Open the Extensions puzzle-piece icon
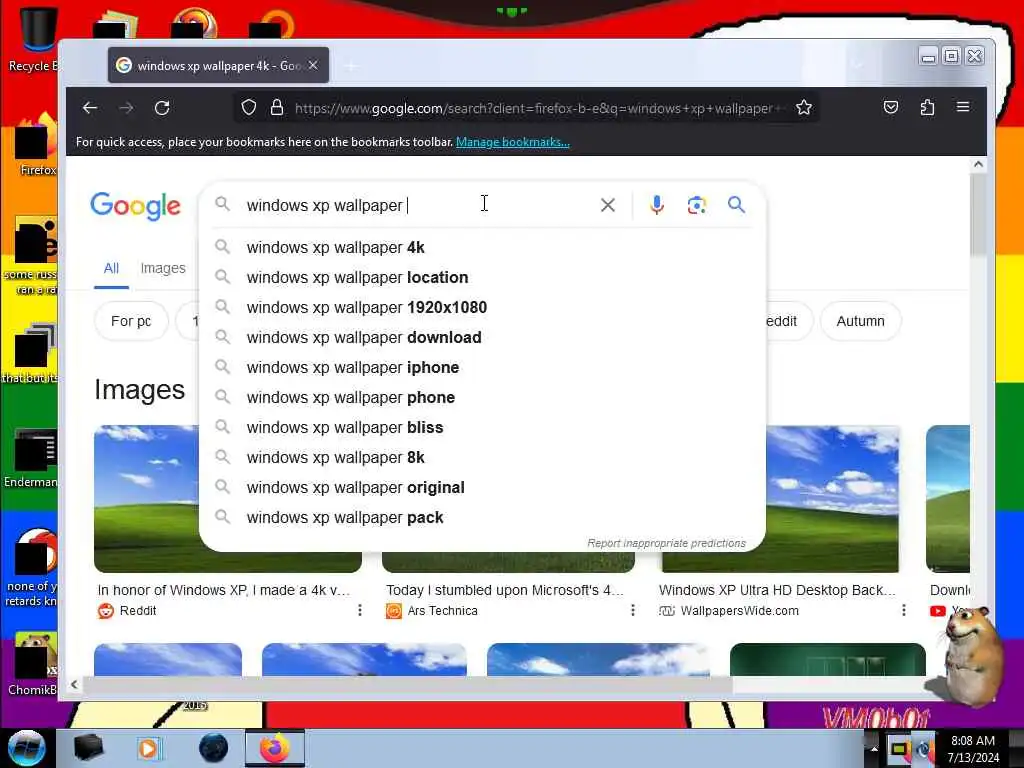 coord(927,108)
